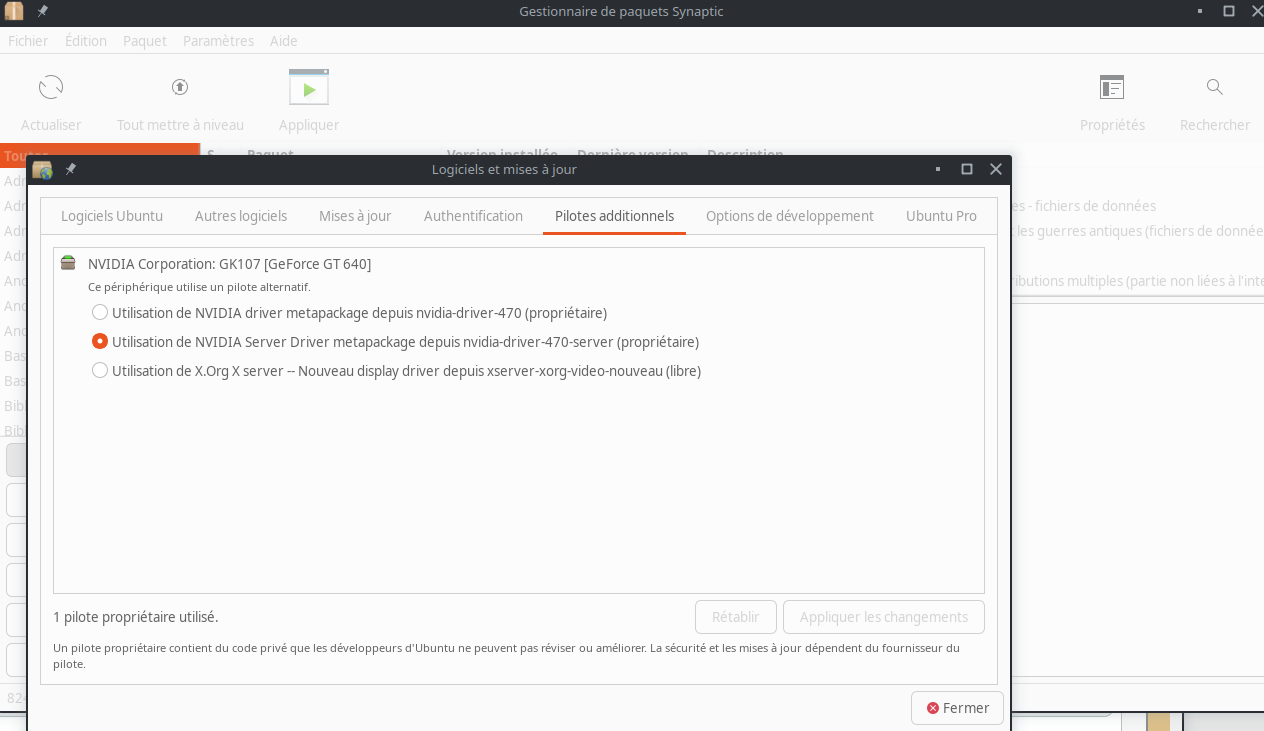The image size is (1264, 731).
Task: Click the NVIDIA GK107 graphics card icon
Action: click(68, 264)
